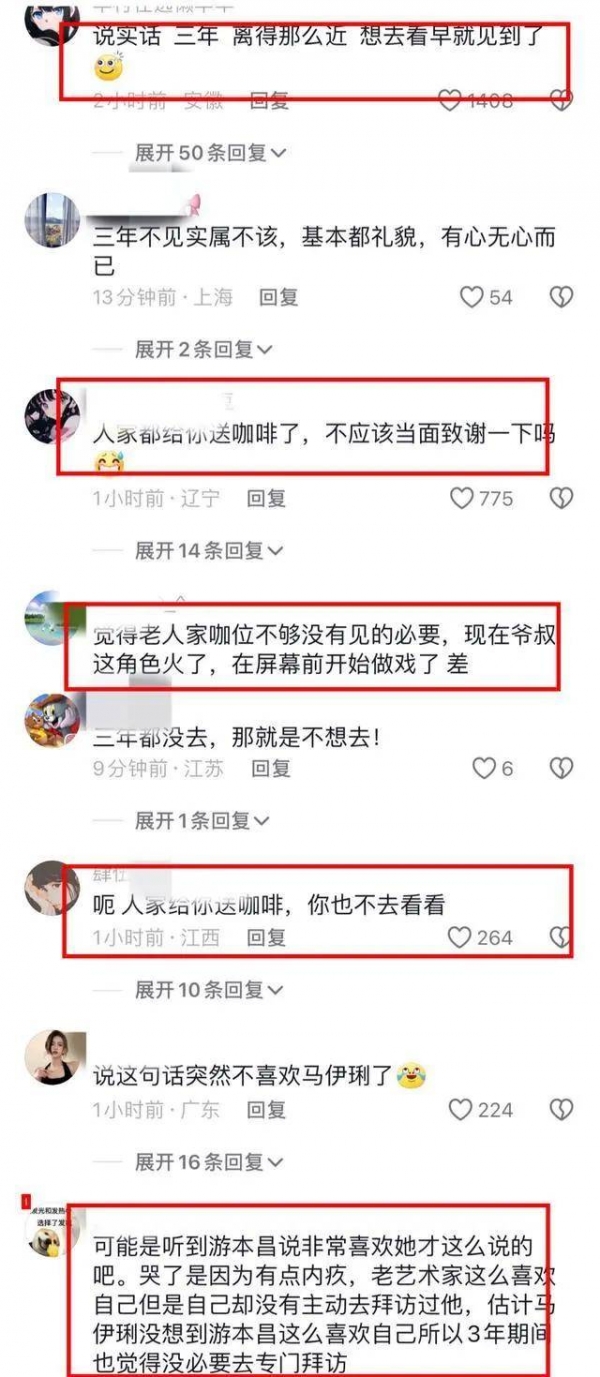Screen dimensions: 600x1377
Task: Expand 展开14条回复 replies
Action: pos(210,550)
